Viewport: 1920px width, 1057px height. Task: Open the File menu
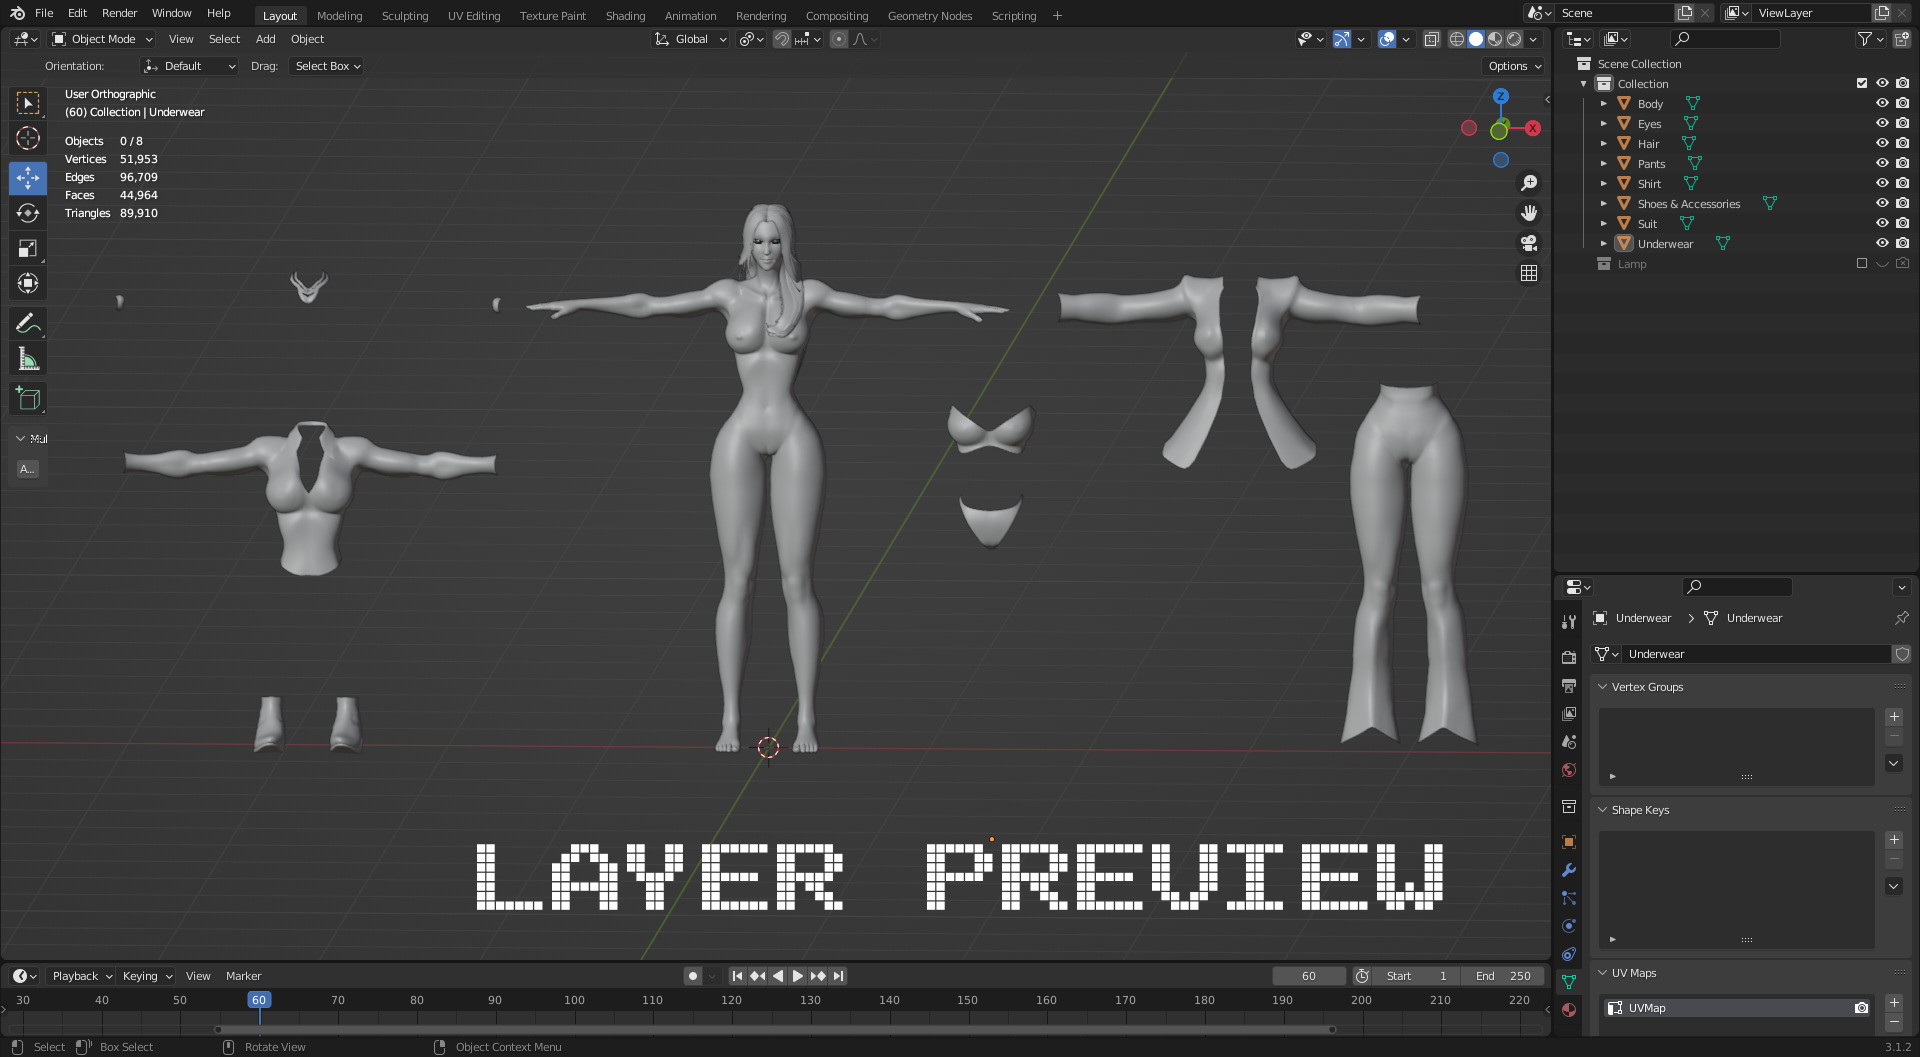[44, 13]
